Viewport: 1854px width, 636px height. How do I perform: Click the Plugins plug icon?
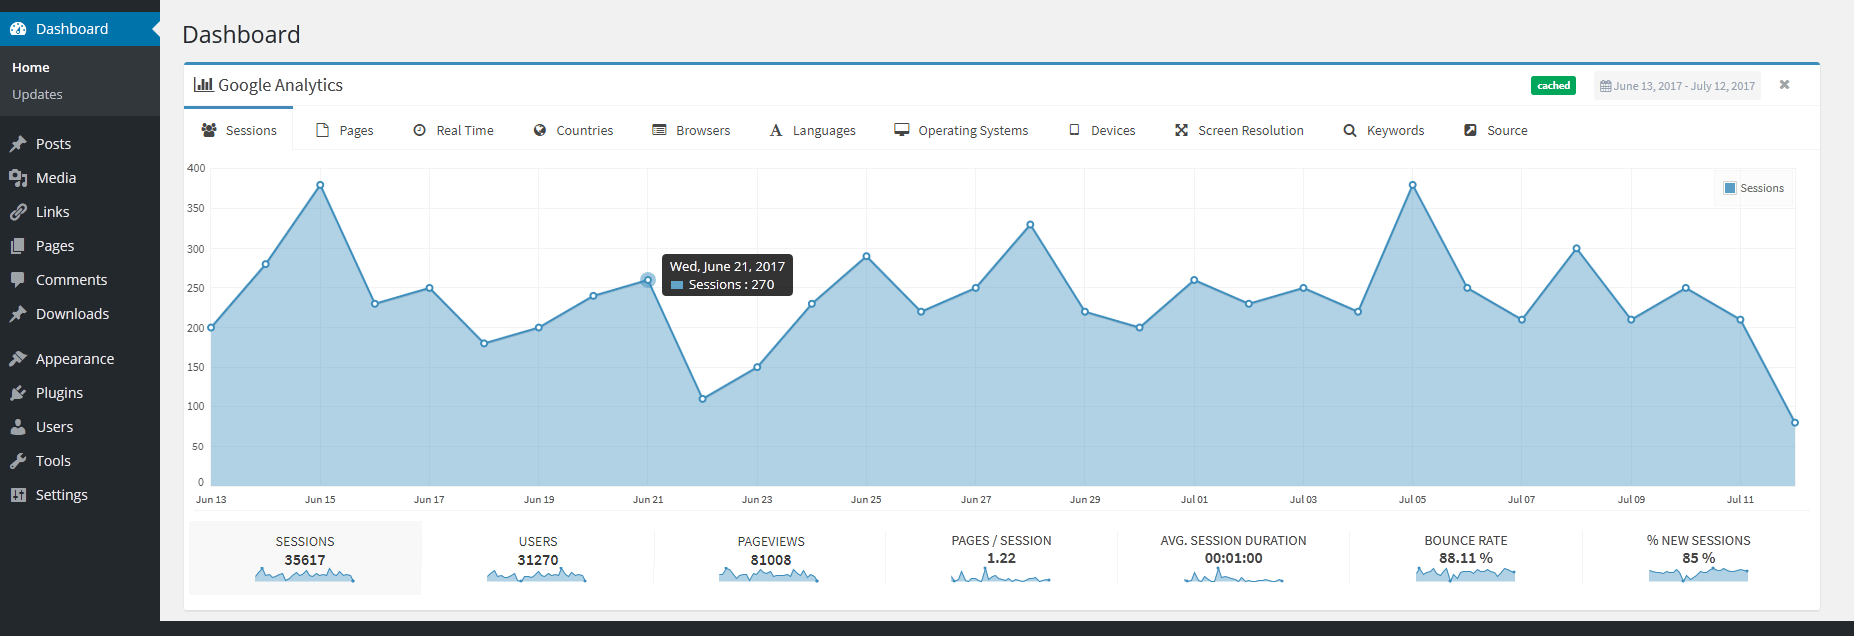coord(18,393)
